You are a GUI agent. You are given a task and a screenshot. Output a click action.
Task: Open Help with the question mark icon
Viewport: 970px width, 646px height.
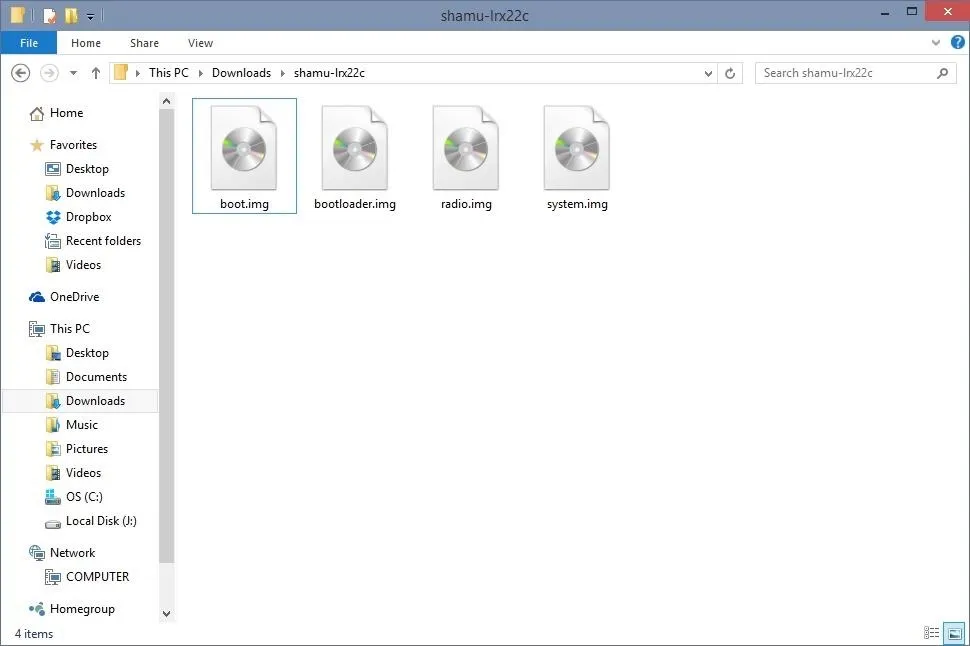pyautogui.click(x=958, y=42)
